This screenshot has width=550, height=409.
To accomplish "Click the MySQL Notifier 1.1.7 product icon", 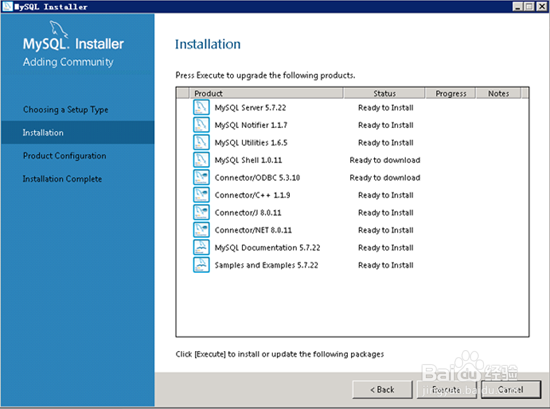I will point(201,125).
